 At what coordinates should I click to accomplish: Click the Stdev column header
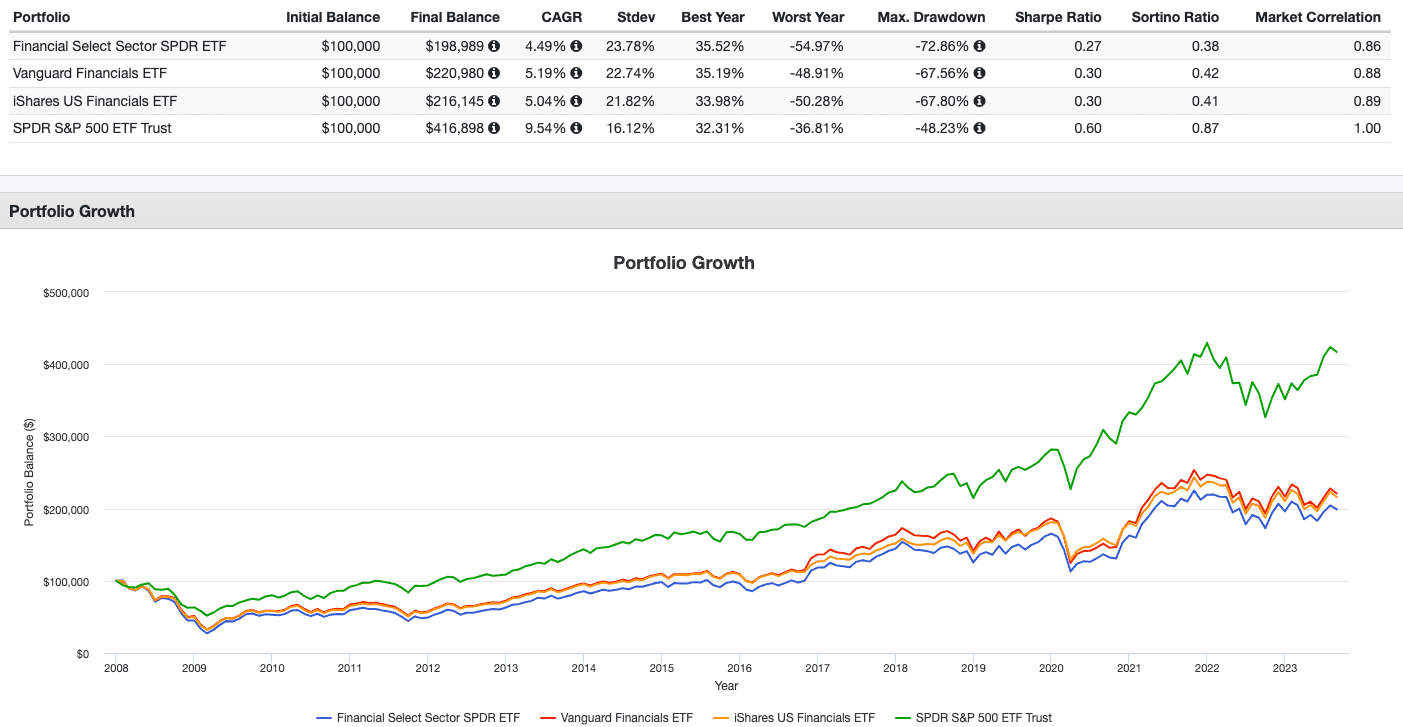635,17
